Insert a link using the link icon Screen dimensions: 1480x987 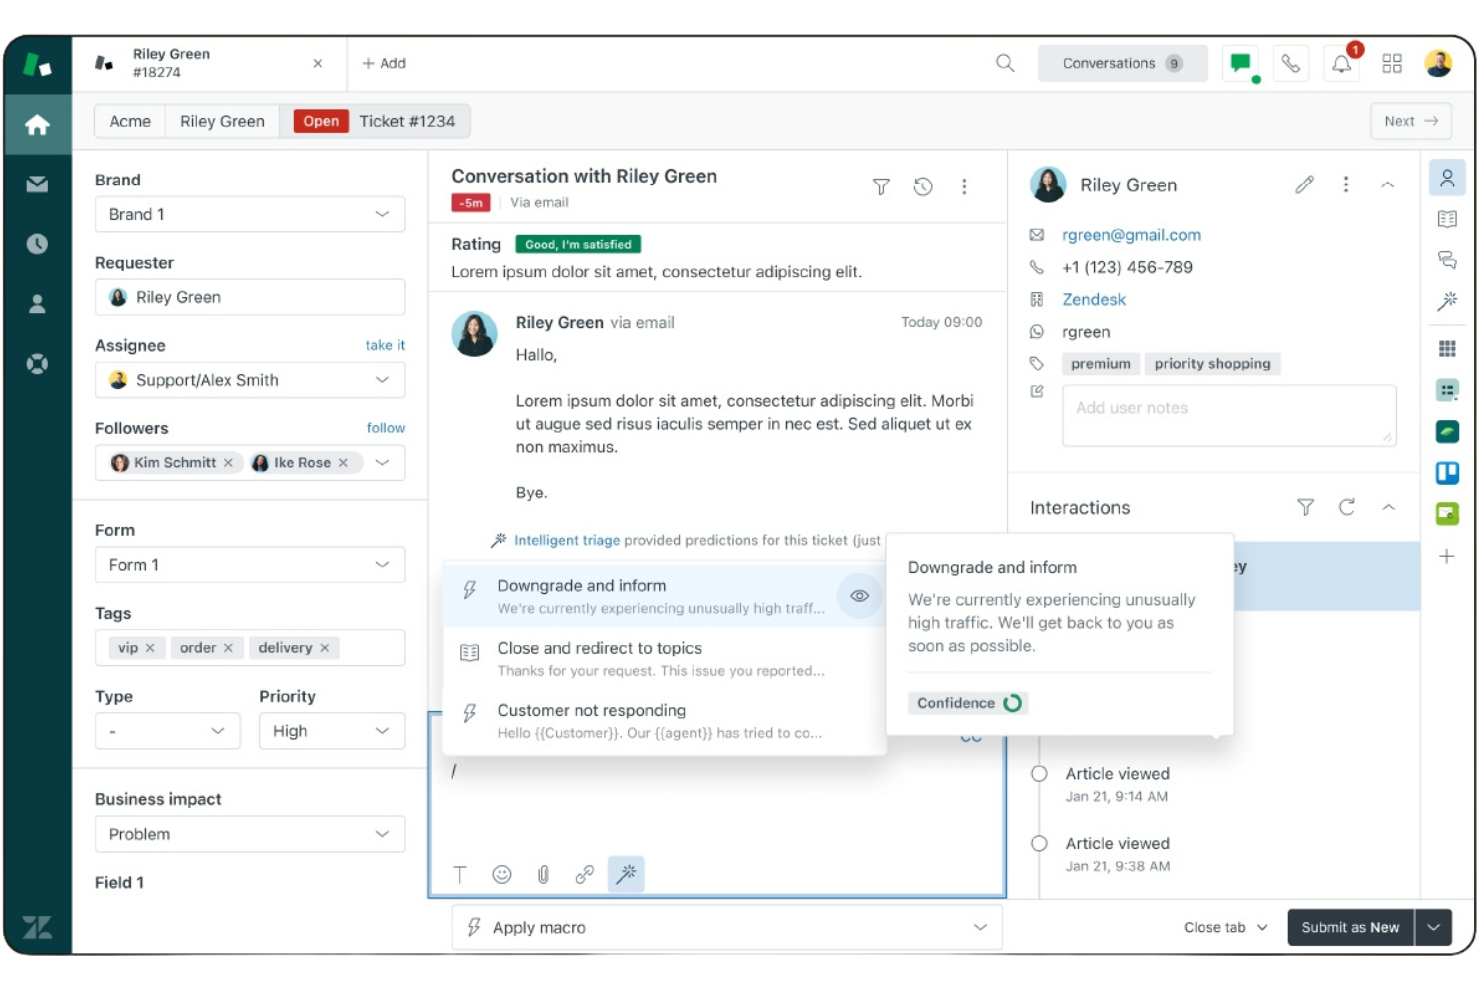point(585,873)
